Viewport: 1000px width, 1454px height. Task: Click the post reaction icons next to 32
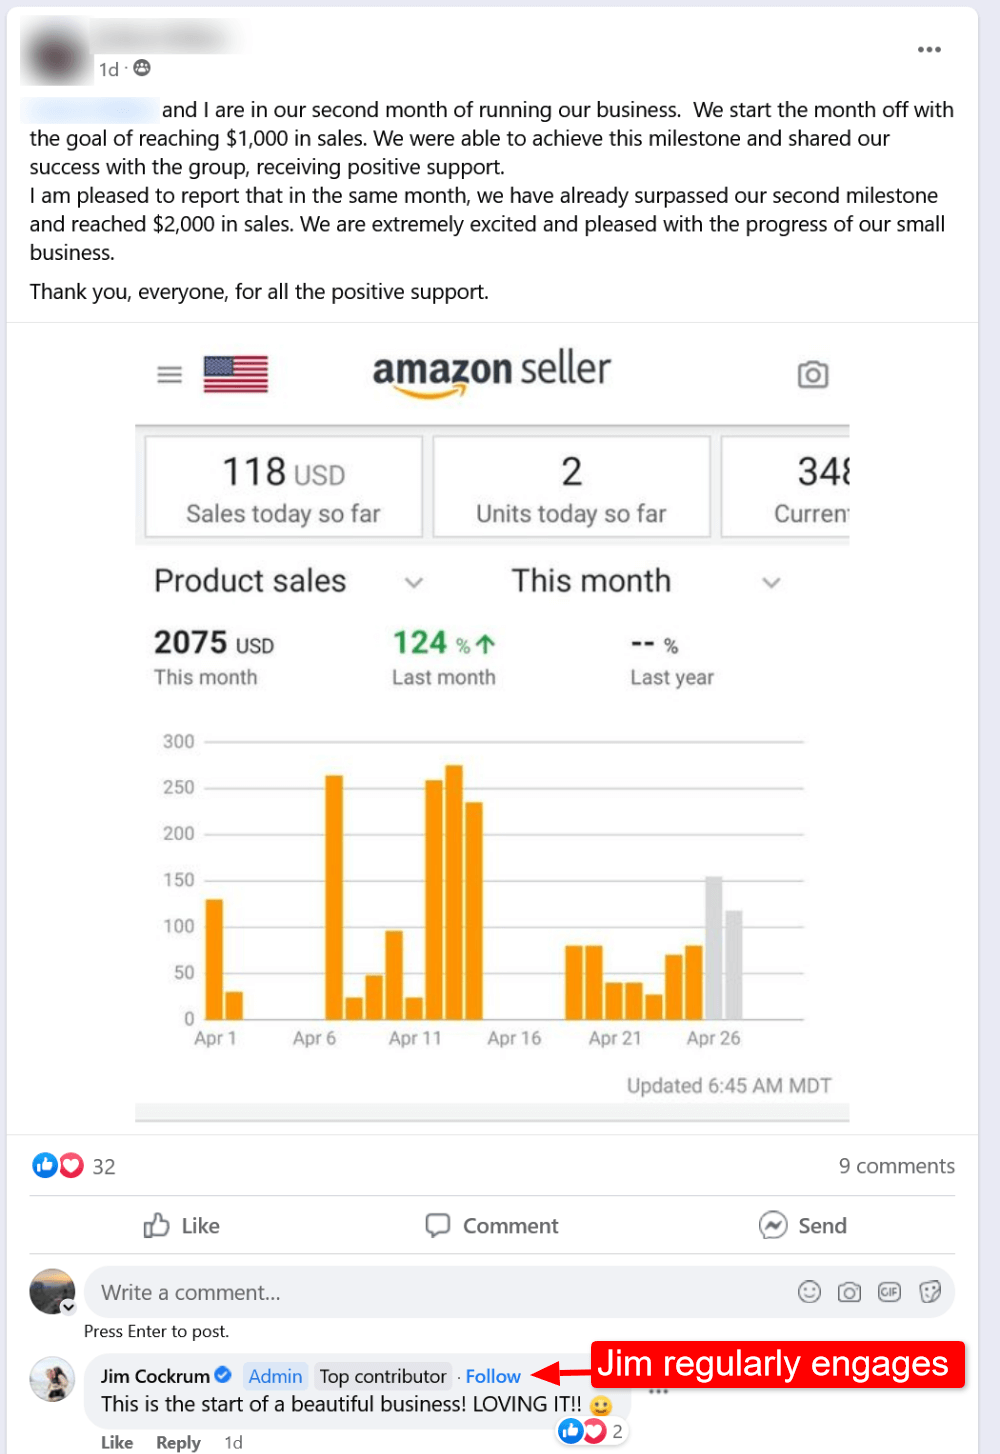coord(58,1165)
